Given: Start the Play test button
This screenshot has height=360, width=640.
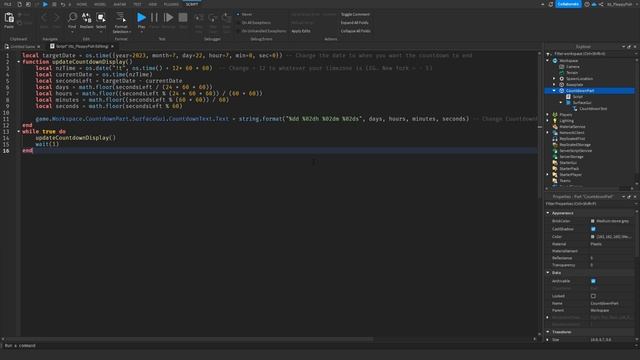Looking at the screenshot, I should coord(141,17).
